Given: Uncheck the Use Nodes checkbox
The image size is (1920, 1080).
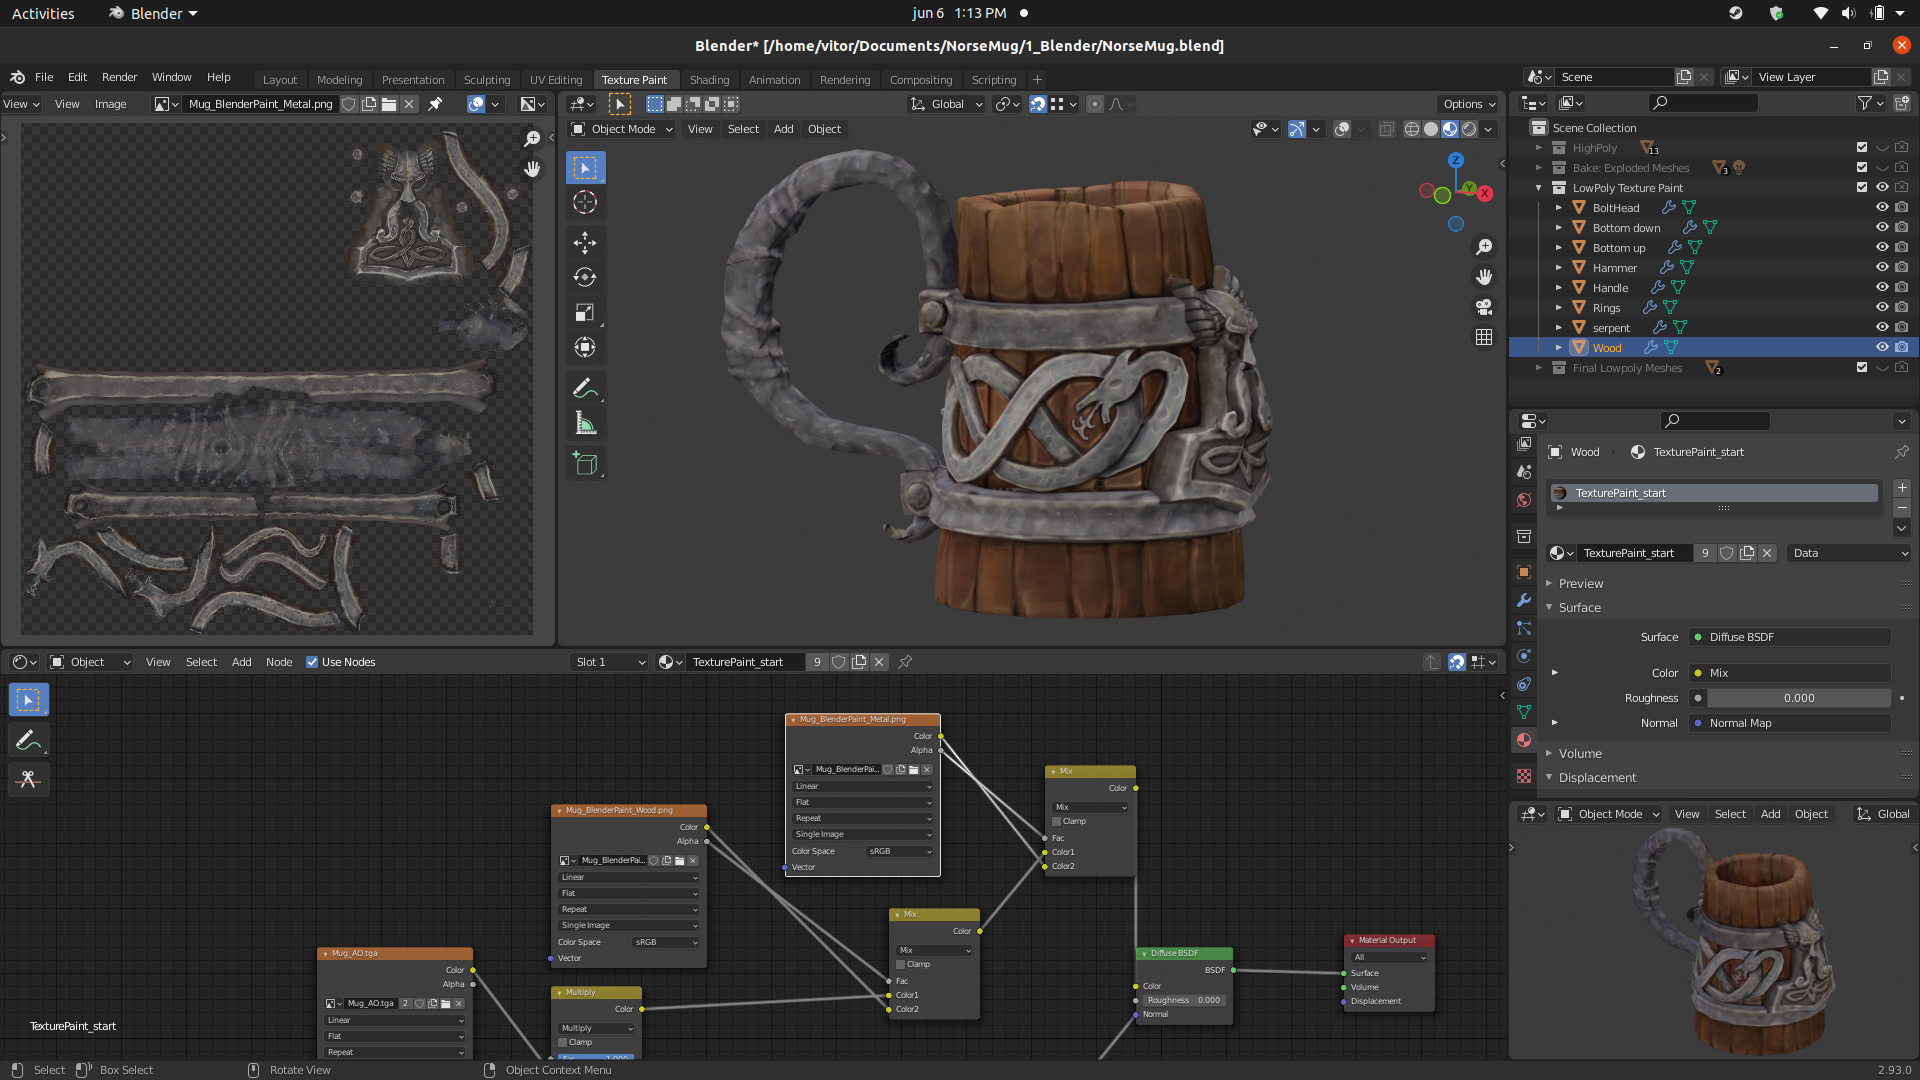Looking at the screenshot, I should point(312,662).
